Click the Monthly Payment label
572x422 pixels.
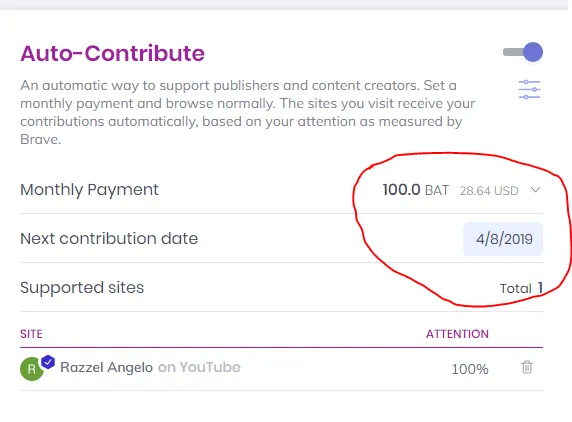(89, 190)
